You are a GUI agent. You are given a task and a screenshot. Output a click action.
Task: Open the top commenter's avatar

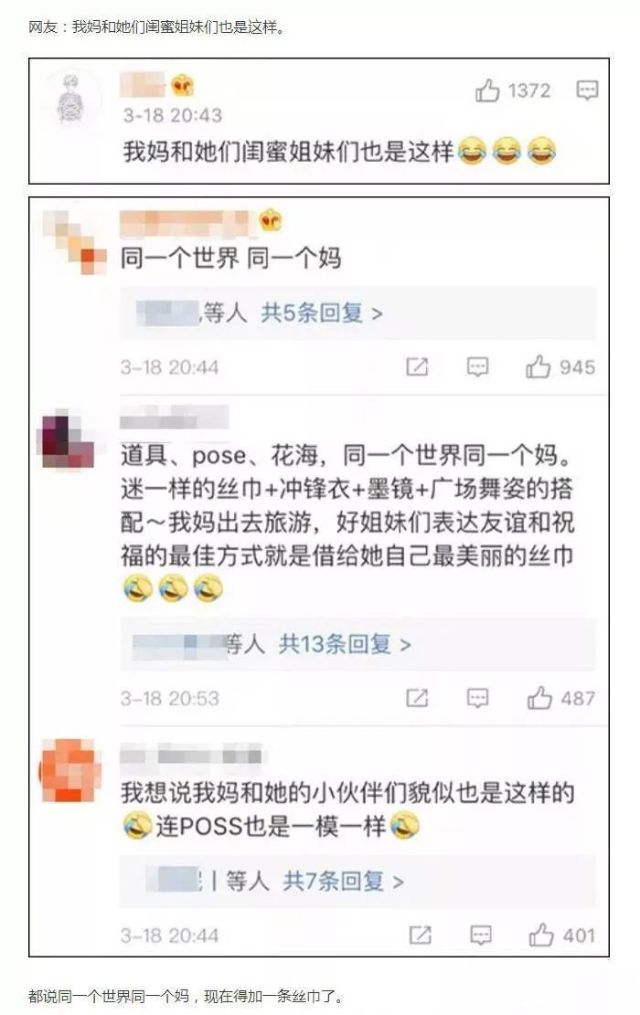tap(72, 100)
